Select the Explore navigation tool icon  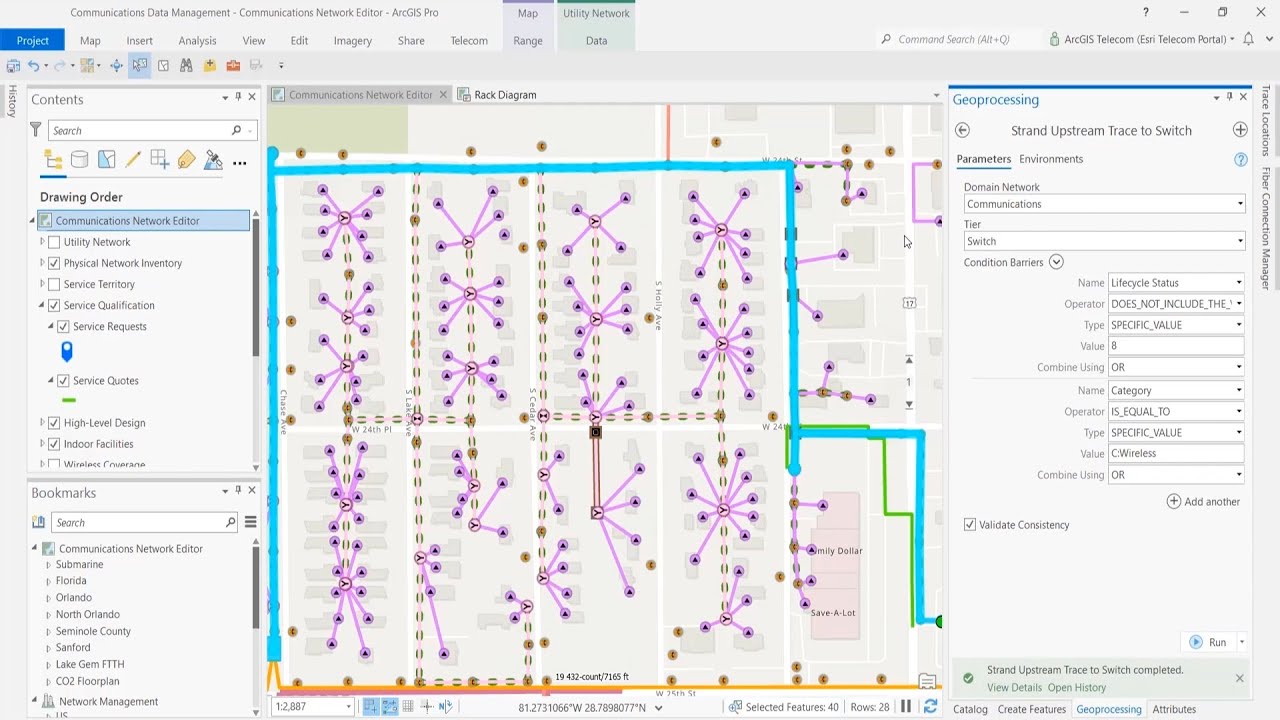point(116,66)
